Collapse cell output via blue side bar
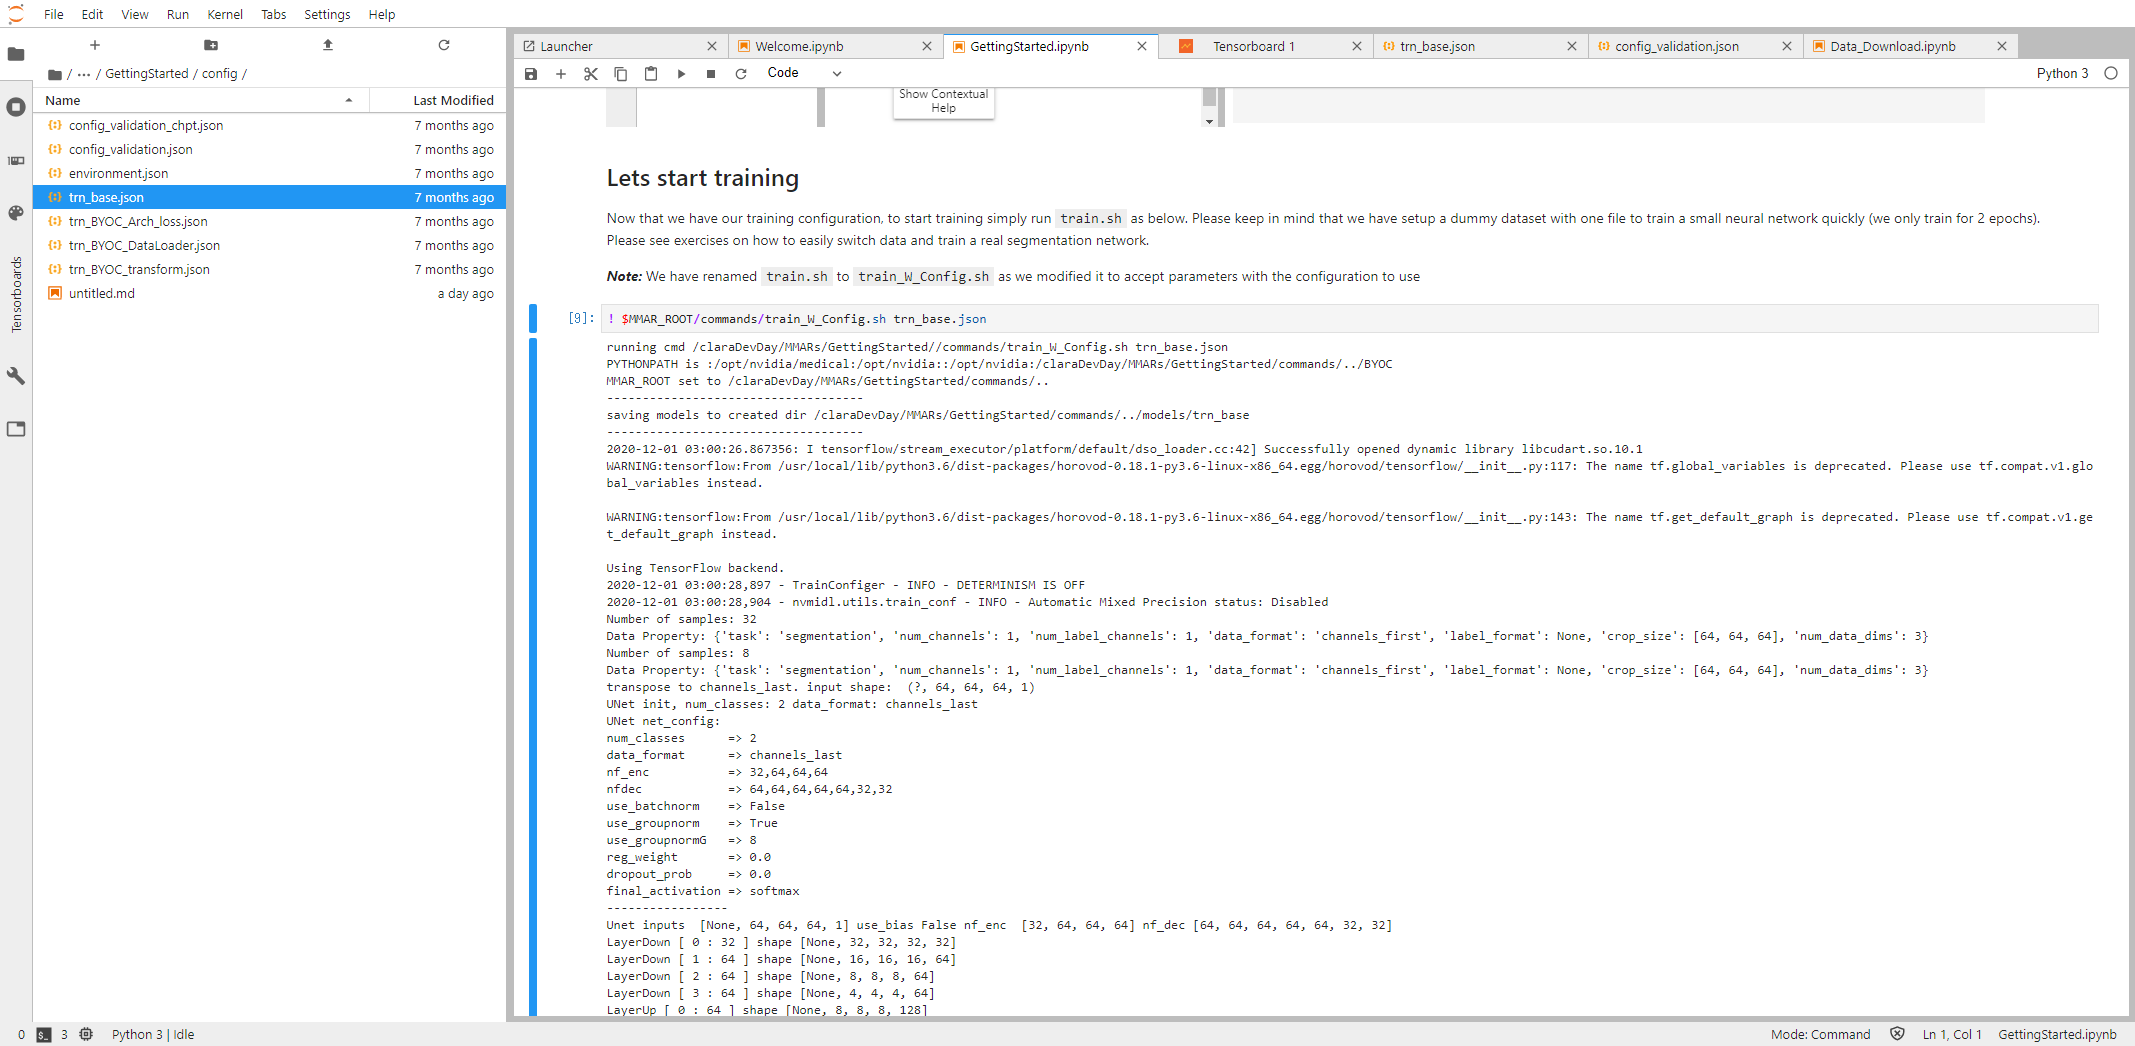 tap(533, 677)
